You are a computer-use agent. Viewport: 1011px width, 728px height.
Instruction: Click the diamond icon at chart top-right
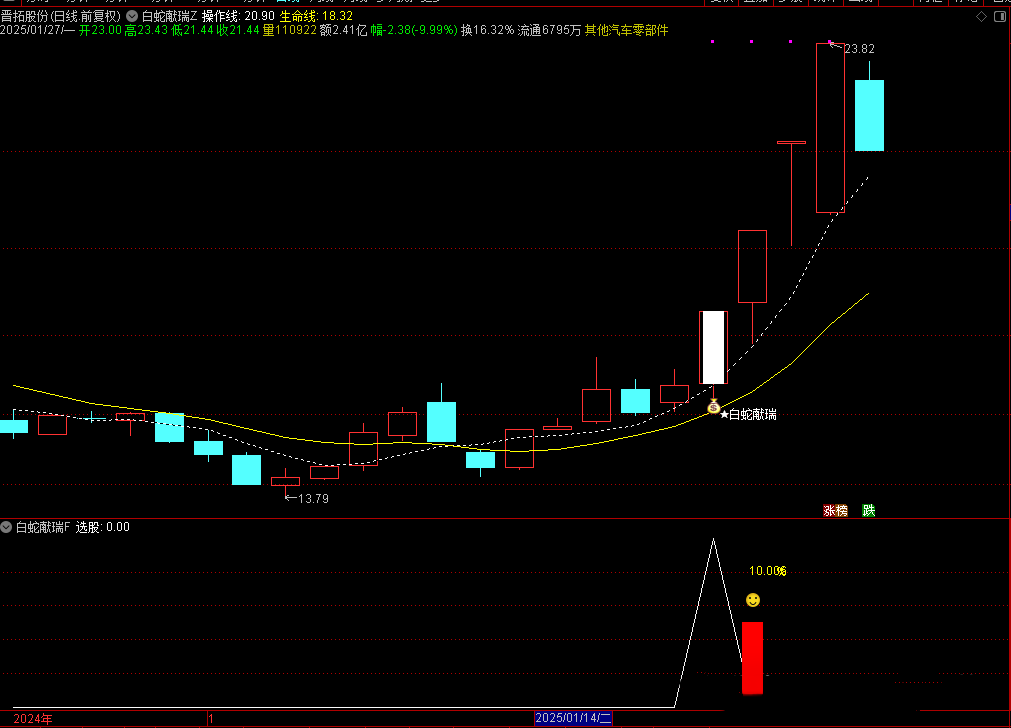point(981,17)
